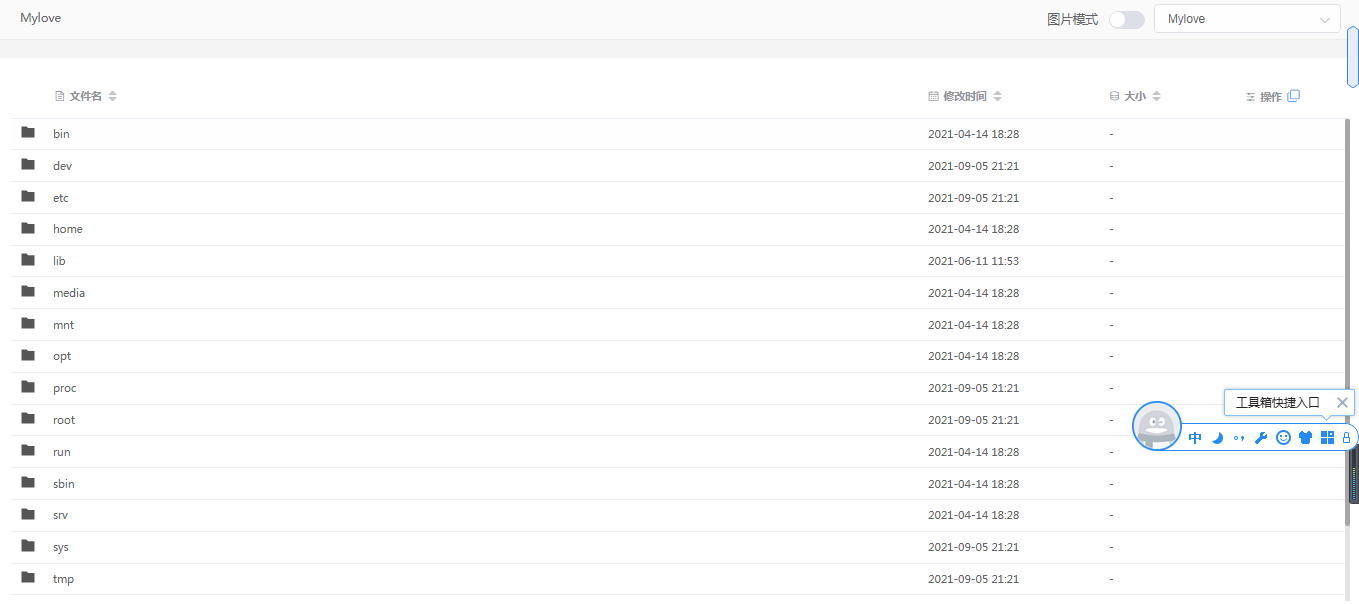Click the moon half-width icon in IME bar

(1217, 438)
